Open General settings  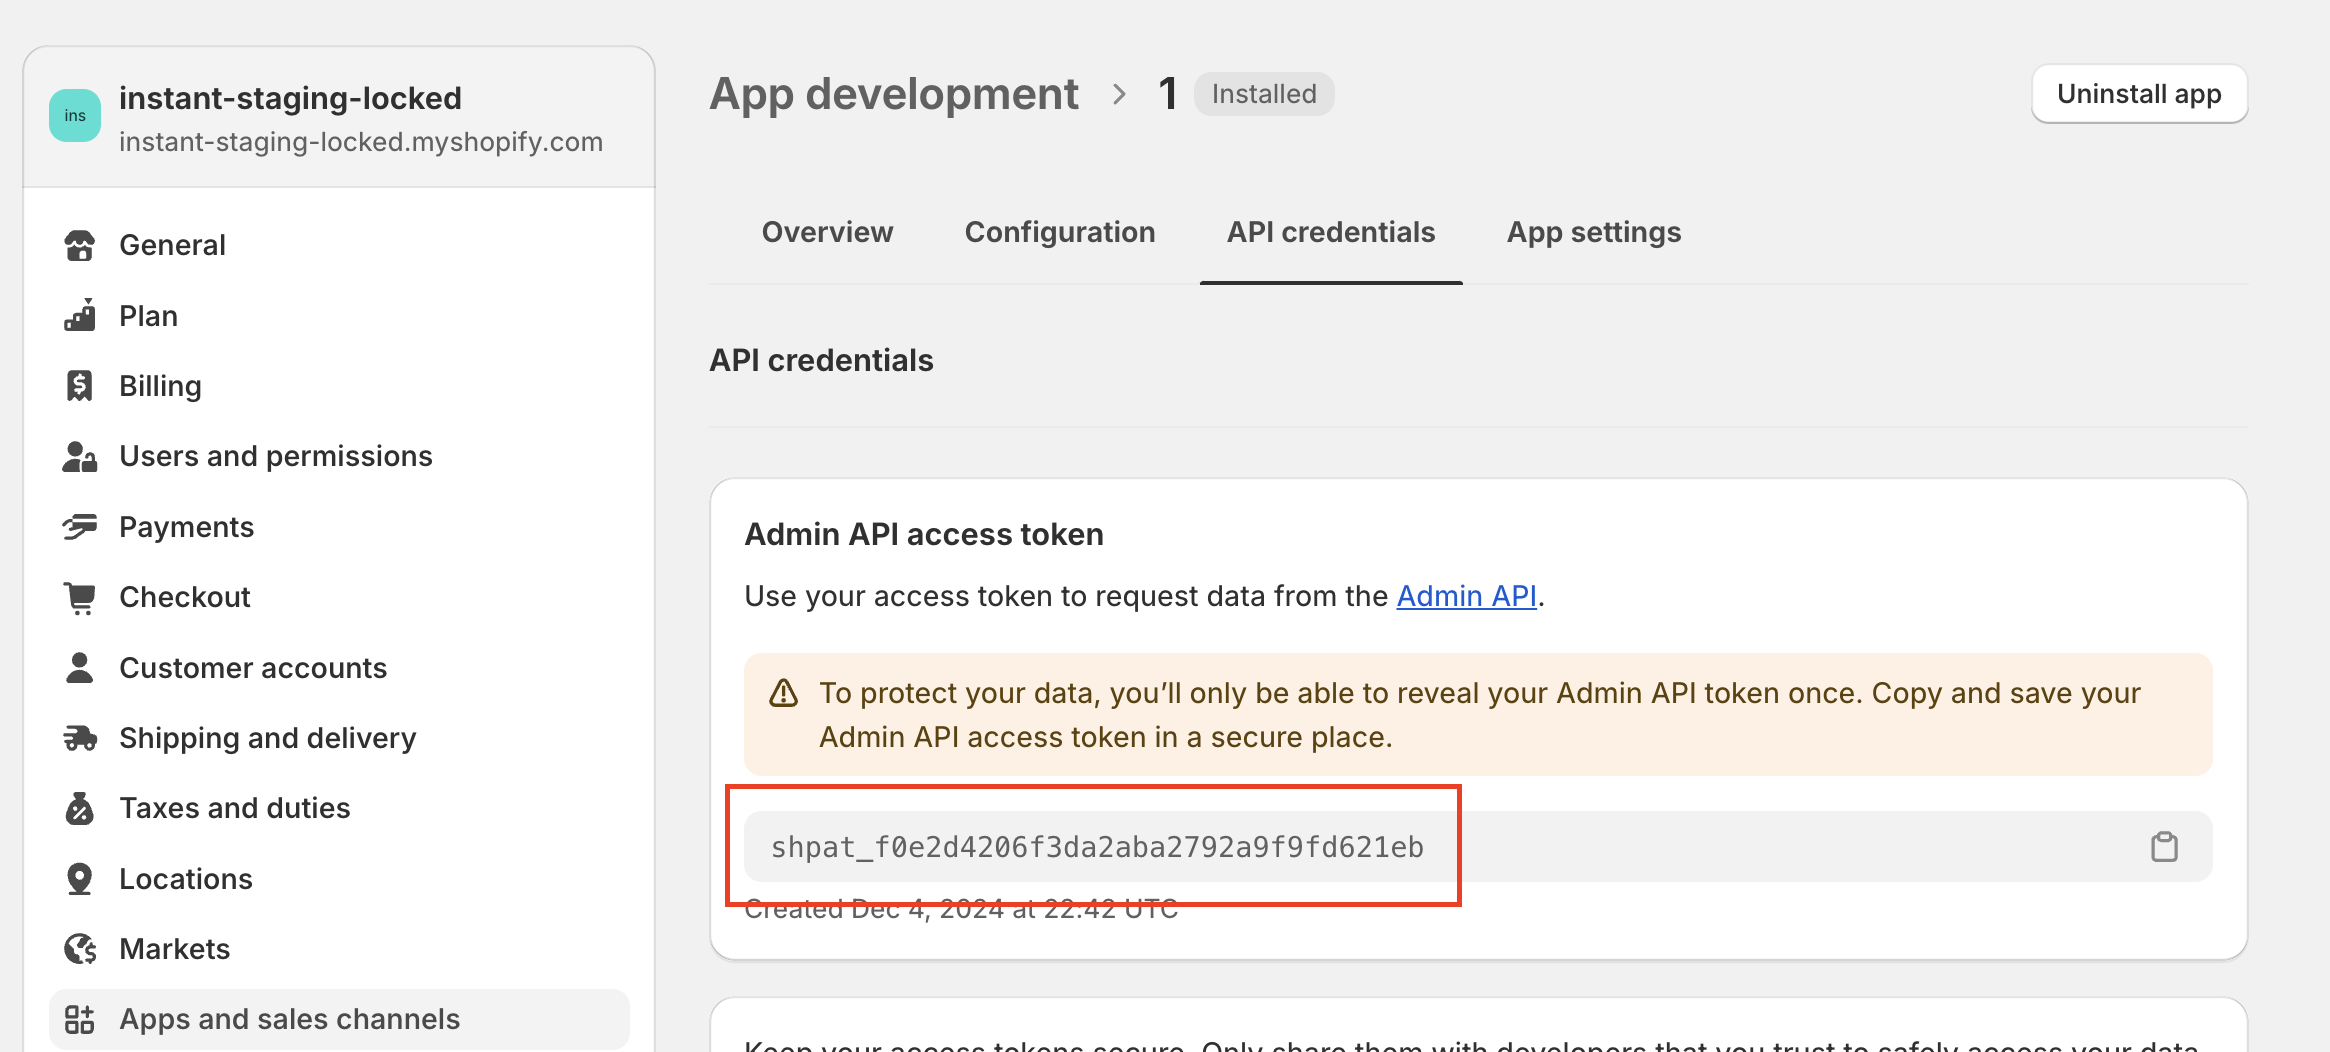click(x=340, y=245)
